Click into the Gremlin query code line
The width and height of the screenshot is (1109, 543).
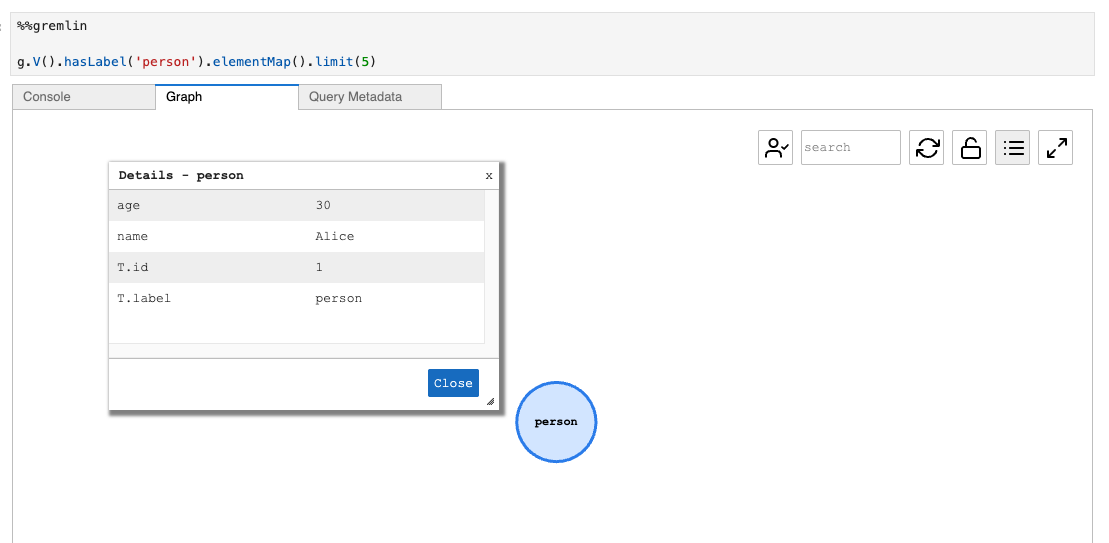197,62
